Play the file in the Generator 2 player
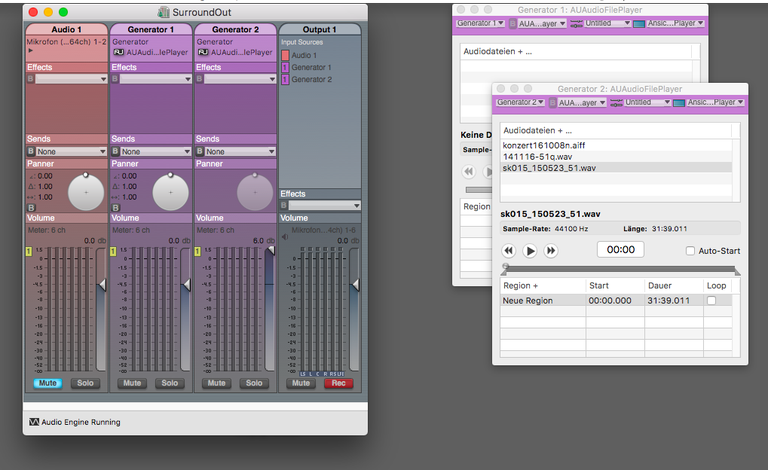 click(529, 251)
